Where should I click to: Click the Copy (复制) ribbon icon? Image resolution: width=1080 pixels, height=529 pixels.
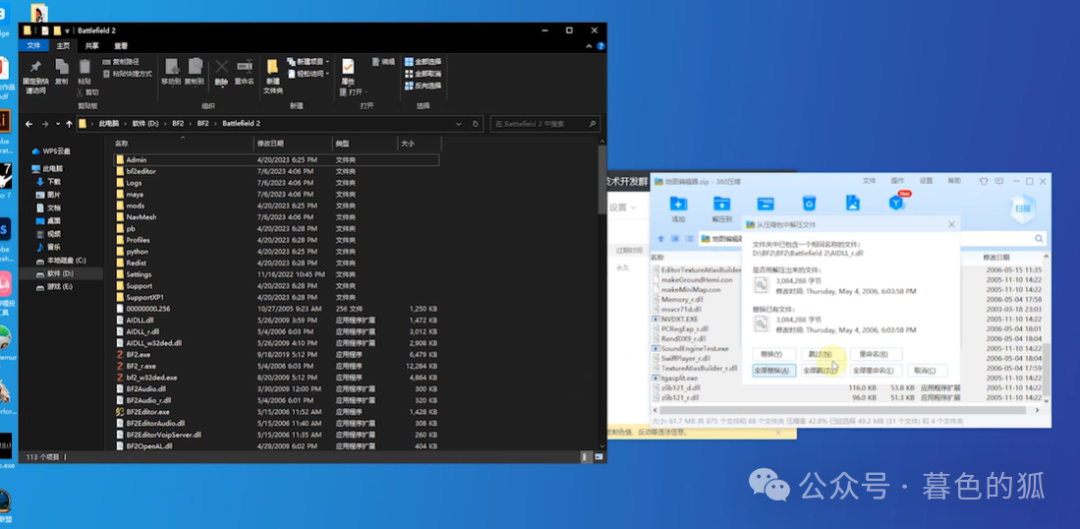point(62,68)
